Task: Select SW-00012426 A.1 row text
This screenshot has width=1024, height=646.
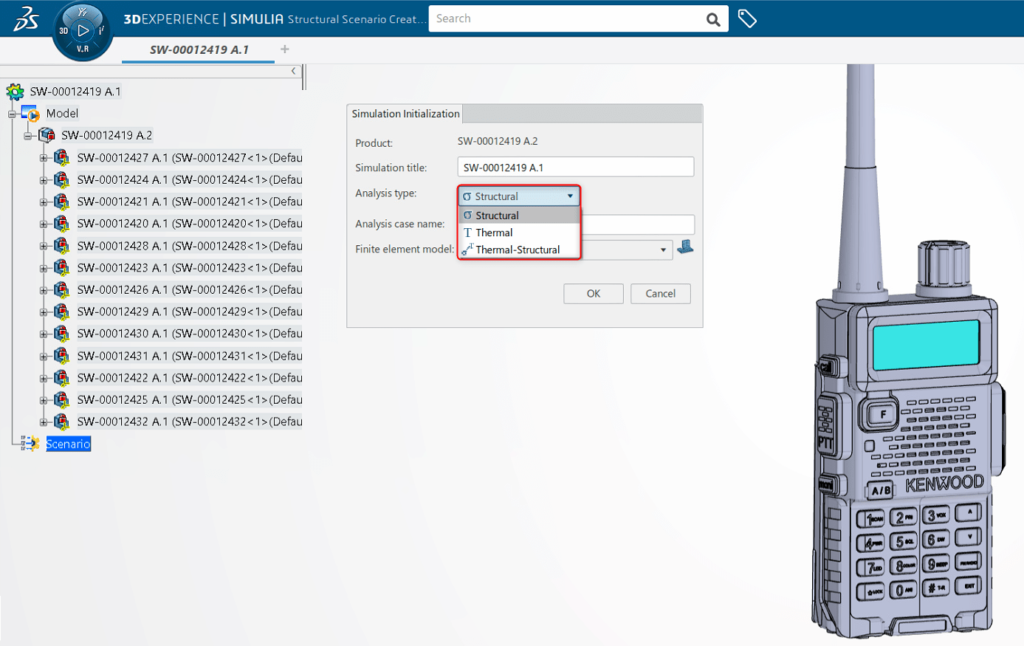Action: [x=189, y=289]
